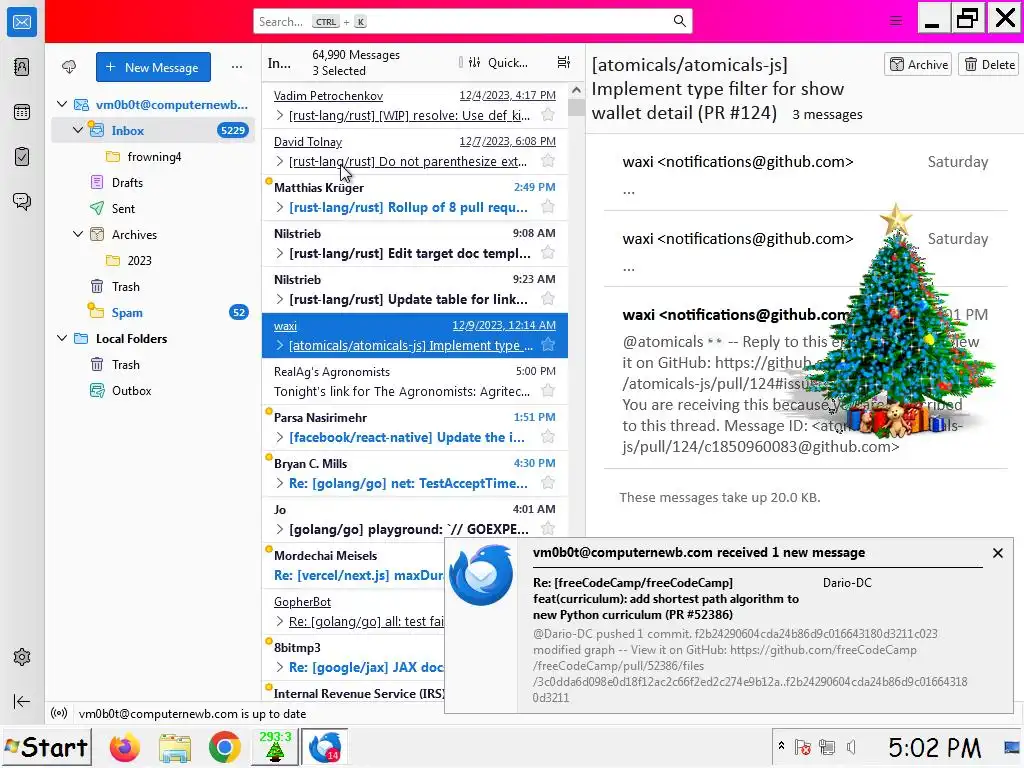Click the taskbar clock

point(934,747)
